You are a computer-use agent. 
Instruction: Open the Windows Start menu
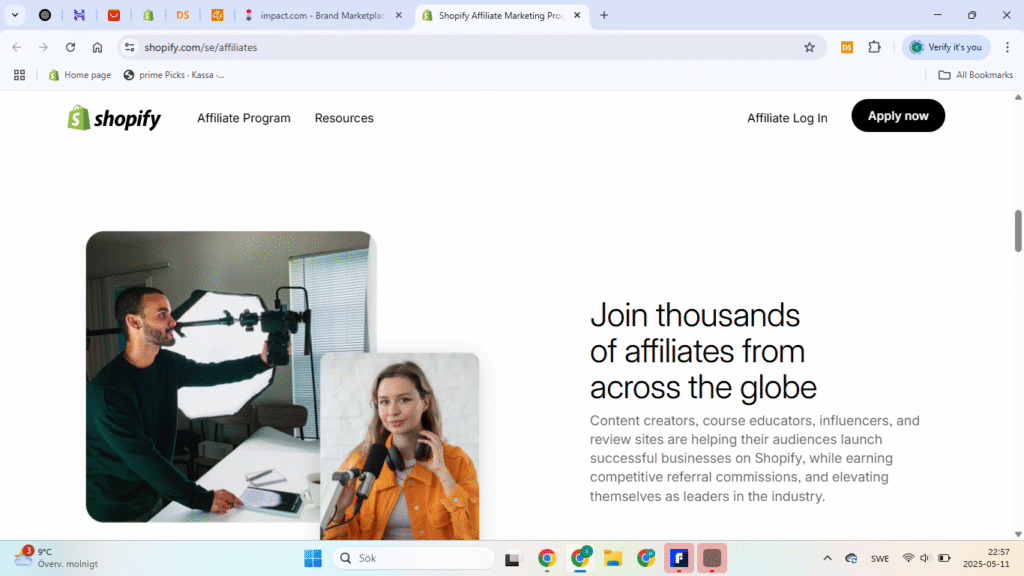coord(313,558)
